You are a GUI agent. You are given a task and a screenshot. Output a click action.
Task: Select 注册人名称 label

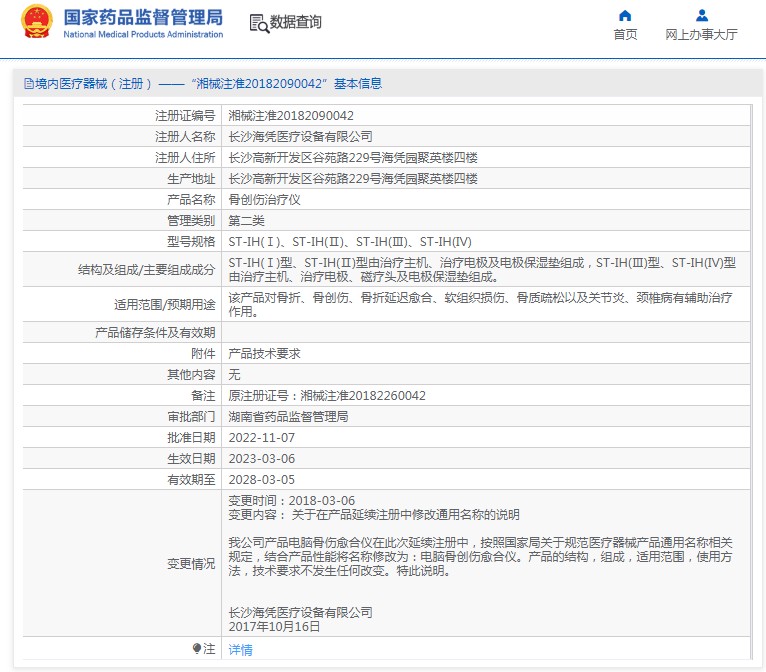[x=185, y=137]
